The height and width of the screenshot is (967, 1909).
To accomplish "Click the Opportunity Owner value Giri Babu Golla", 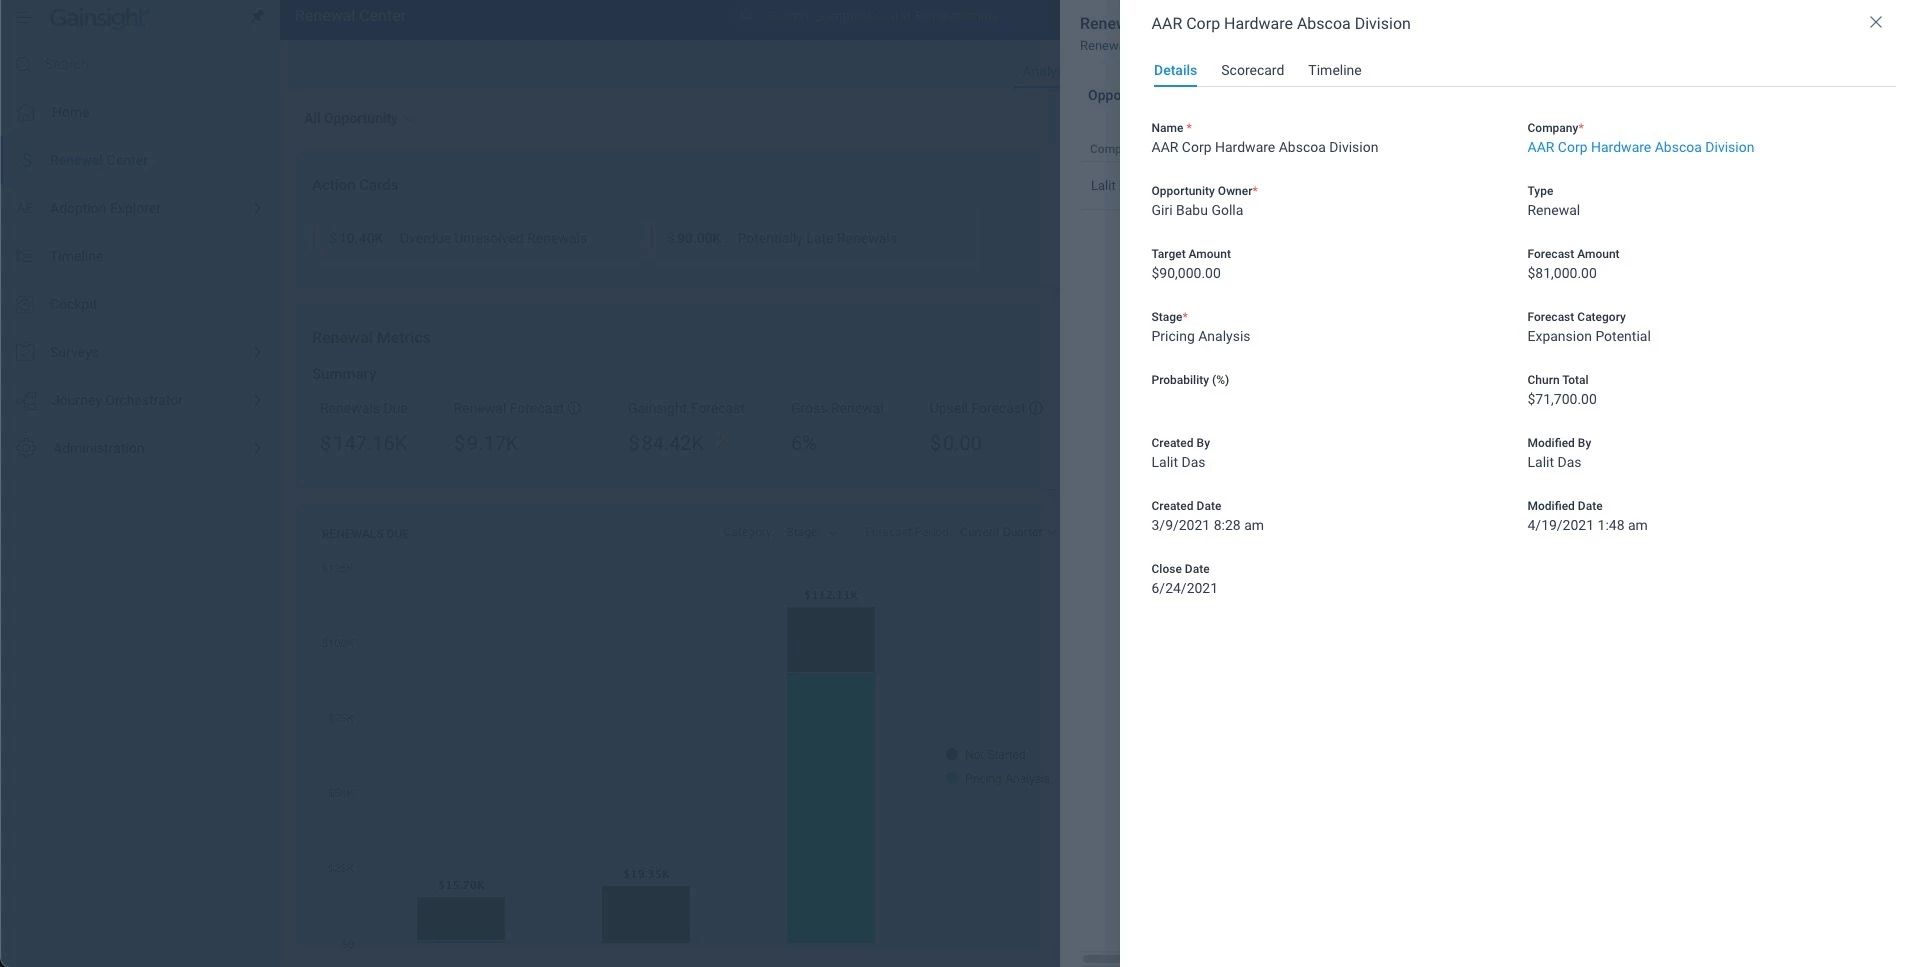I will (1197, 210).
